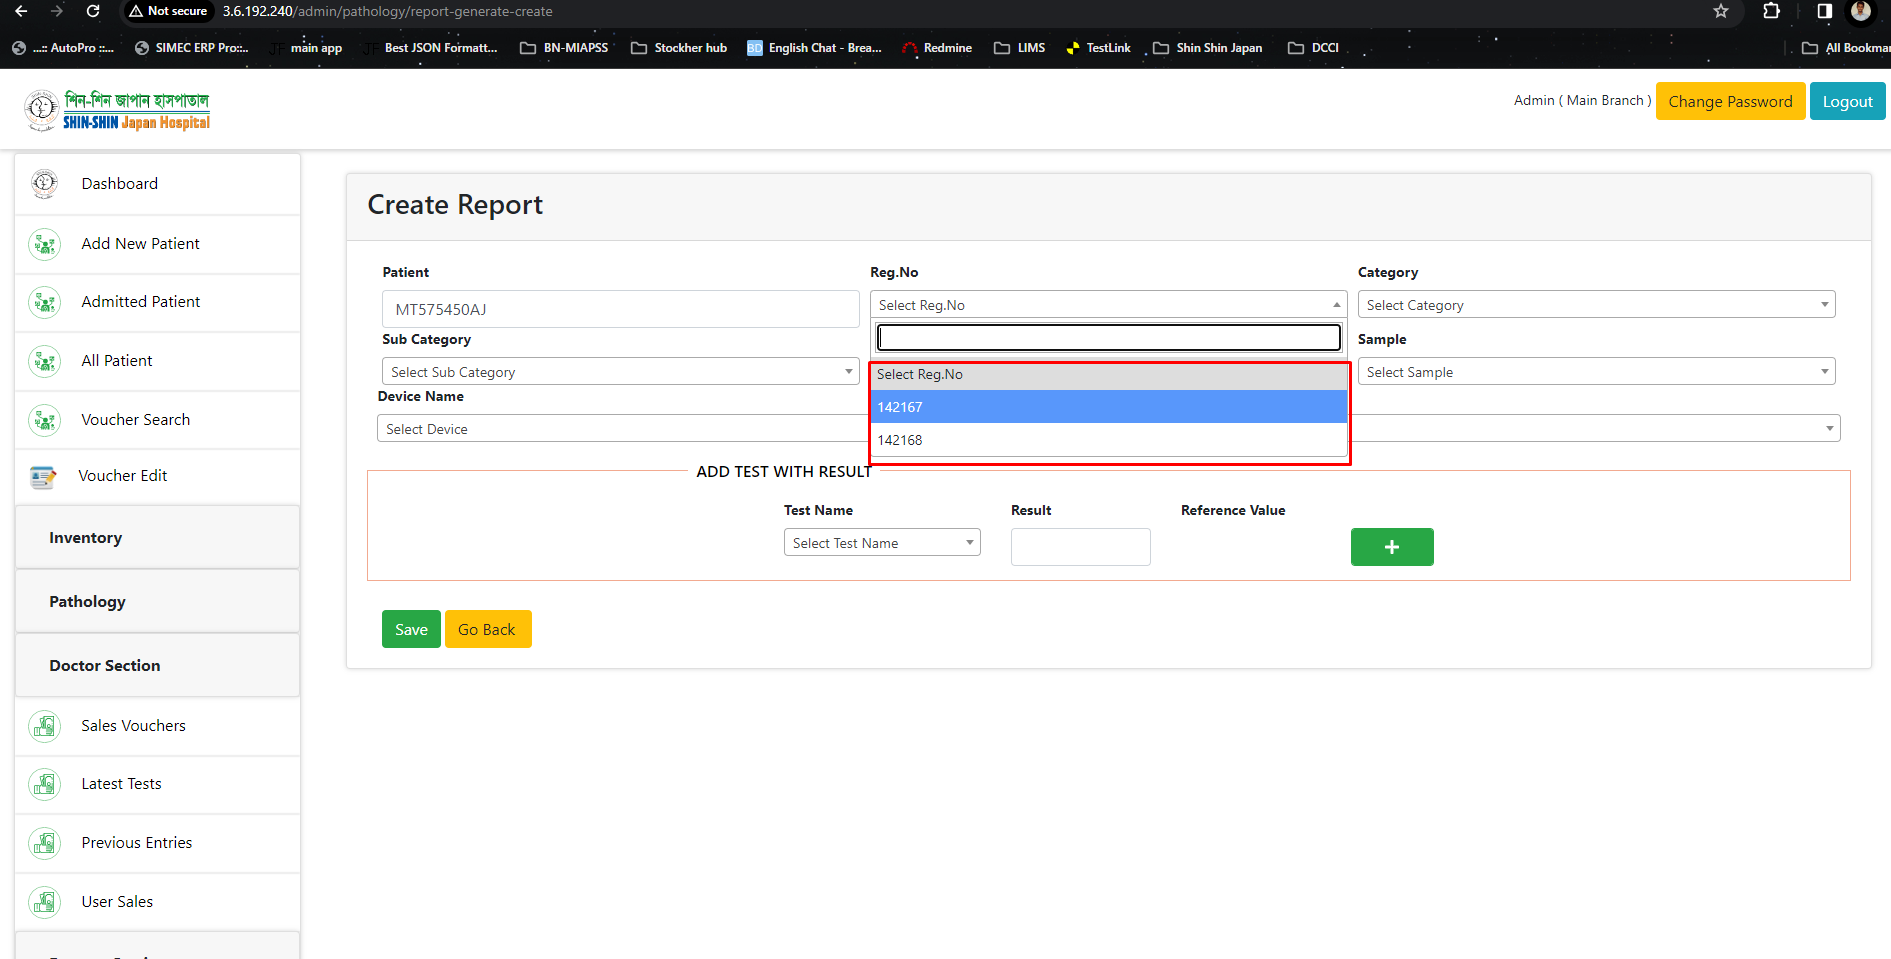This screenshot has width=1891, height=959.
Task: Click the Logout button
Action: coord(1847,101)
